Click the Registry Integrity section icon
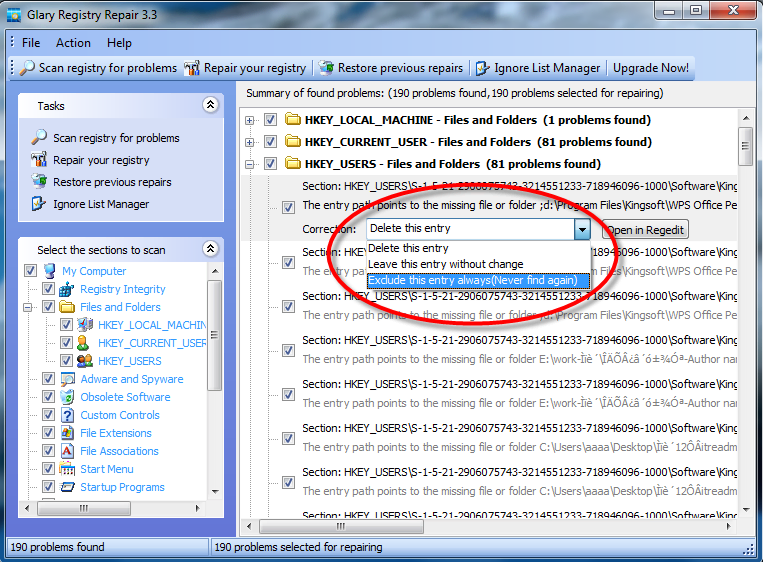 coord(67,290)
